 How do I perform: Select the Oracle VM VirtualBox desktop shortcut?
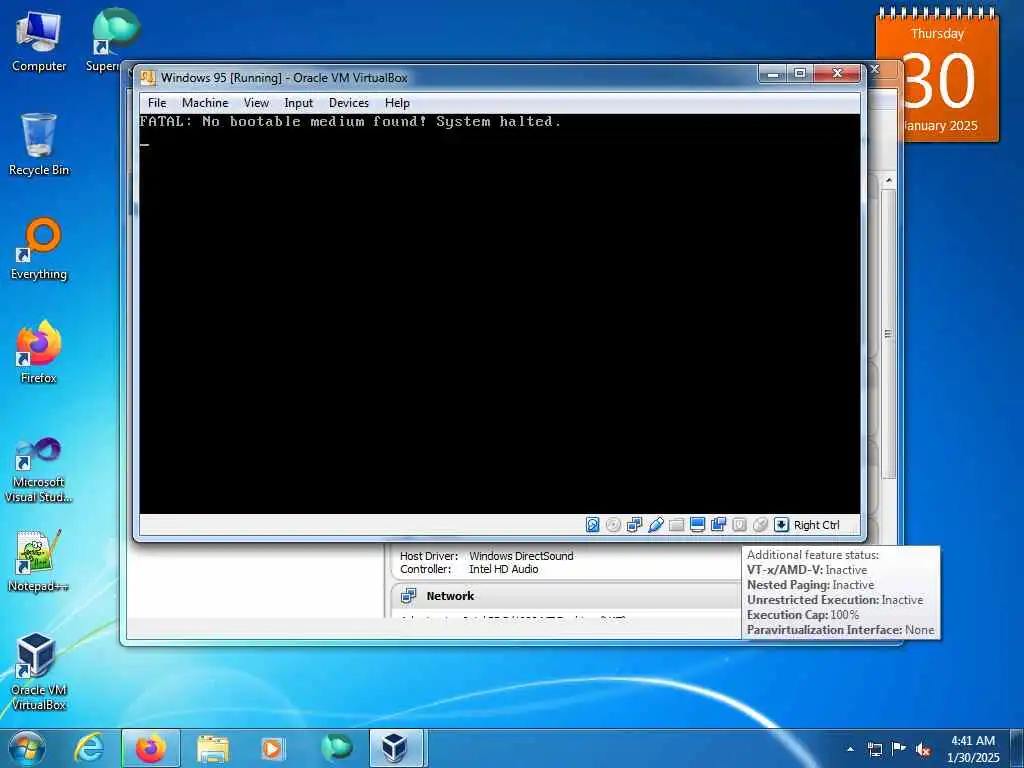(39, 671)
